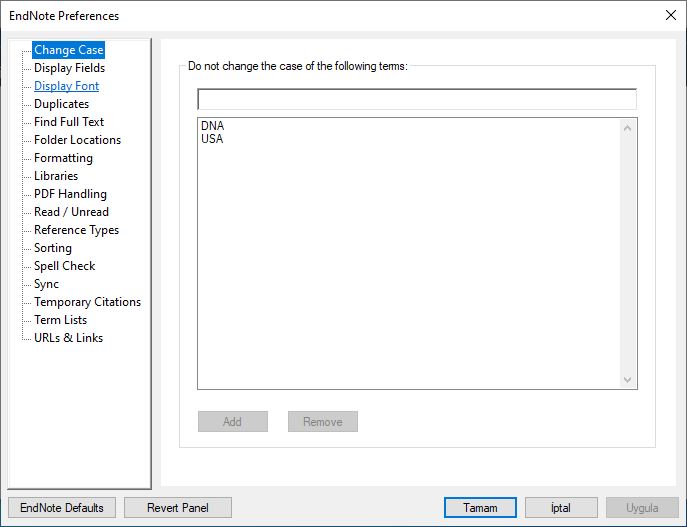This screenshot has width=687, height=527.
Task: Click the Remove button
Action: coord(323,421)
